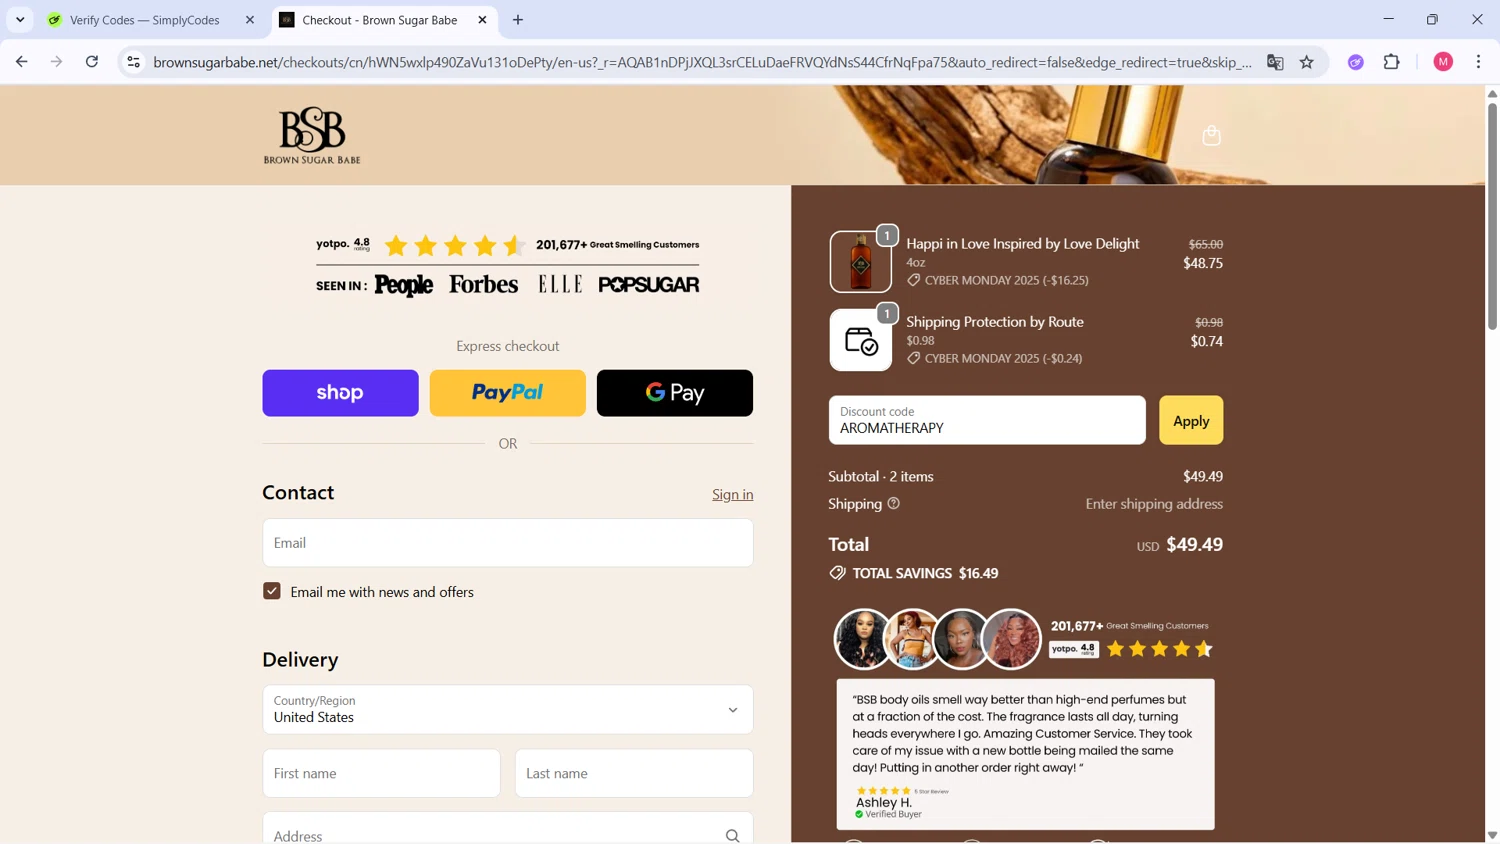Screen dimensions: 1500x844
Task: Click the People magazine logo
Action: tap(404, 286)
